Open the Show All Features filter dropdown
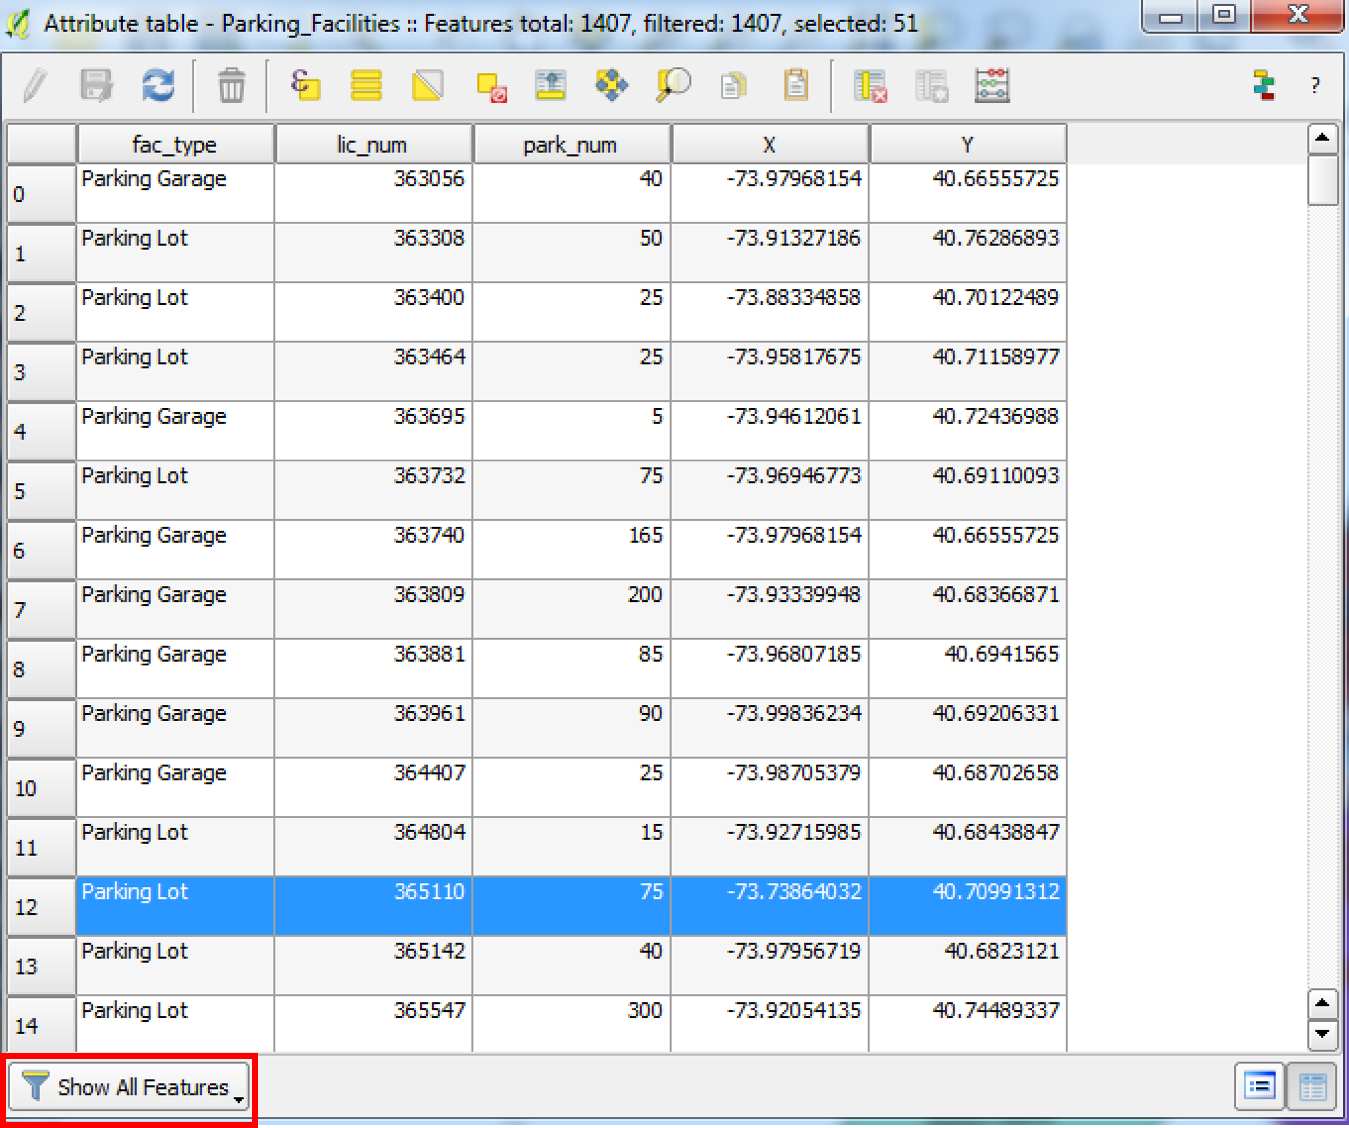1349x1128 pixels. click(132, 1087)
